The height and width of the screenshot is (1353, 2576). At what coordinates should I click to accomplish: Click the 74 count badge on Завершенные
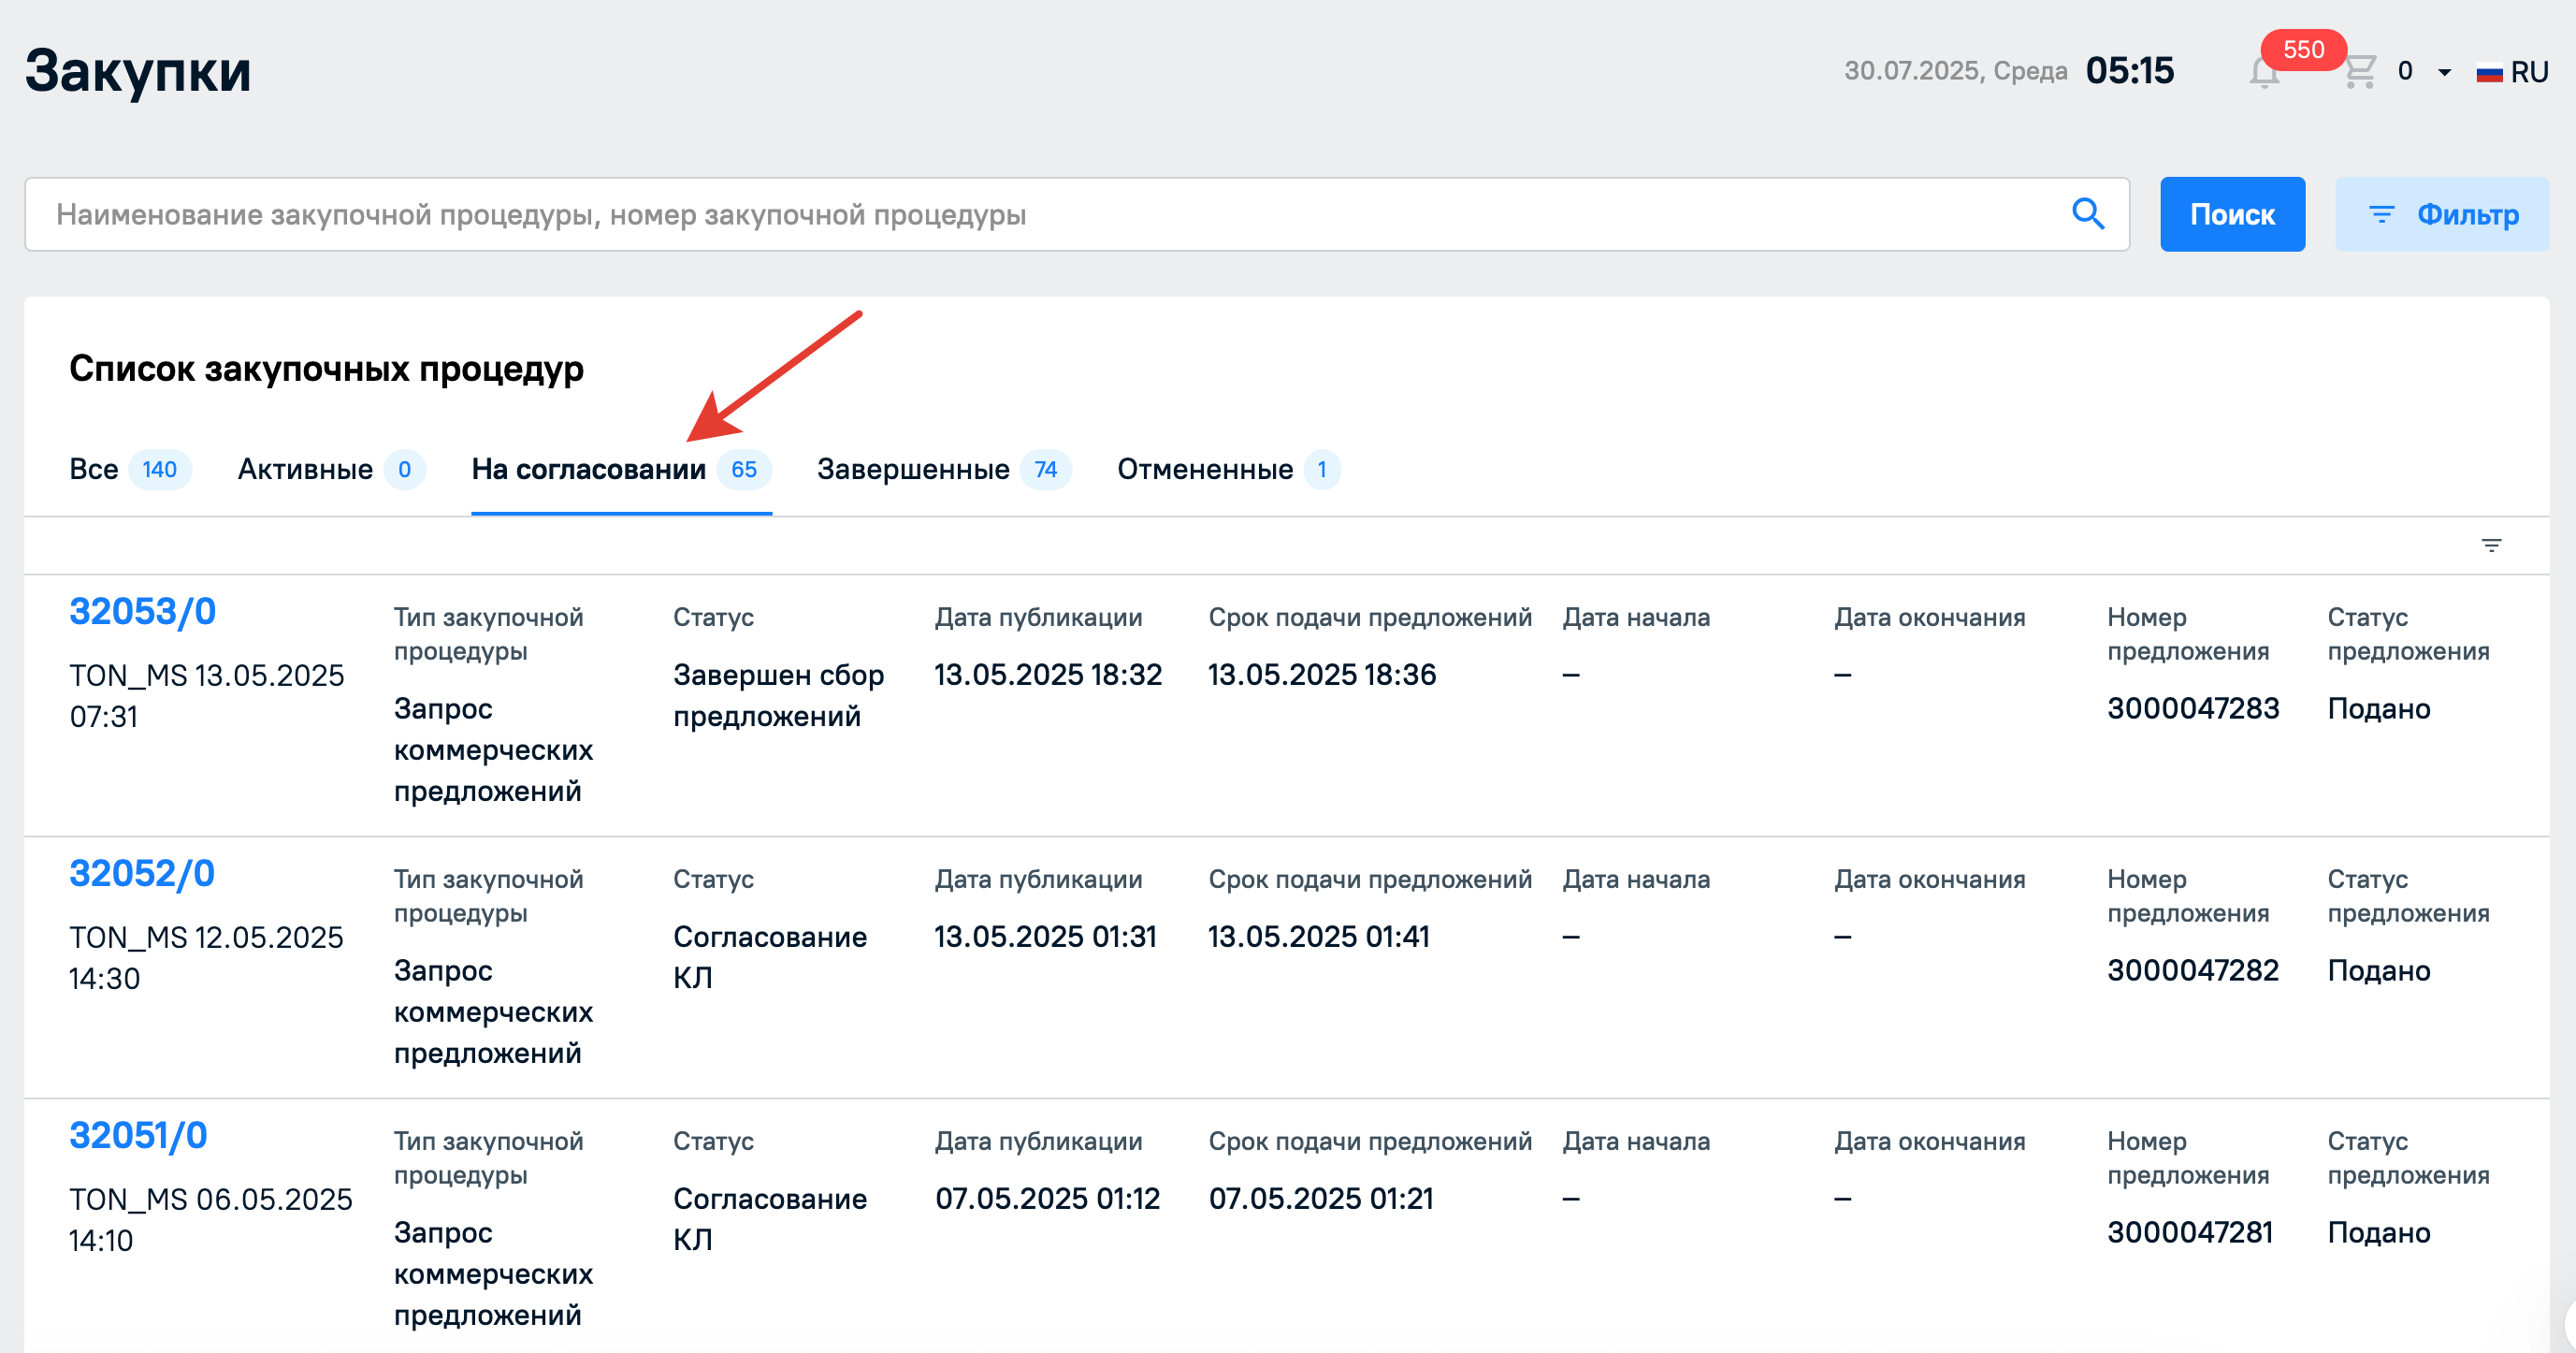pyautogui.click(x=1045, y=469)
